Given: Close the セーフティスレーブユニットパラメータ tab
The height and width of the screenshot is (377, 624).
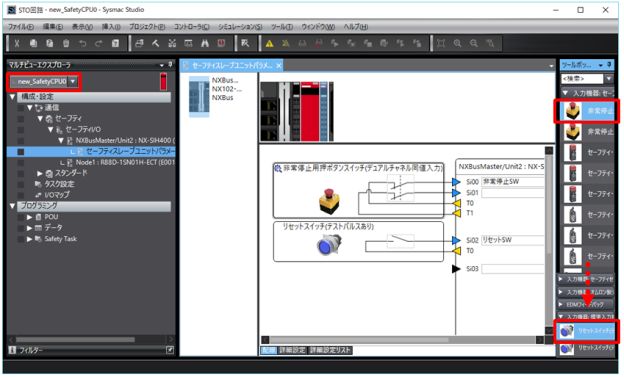Looking at the screenshot, I should pyautogui.click(x=279, y=66).
